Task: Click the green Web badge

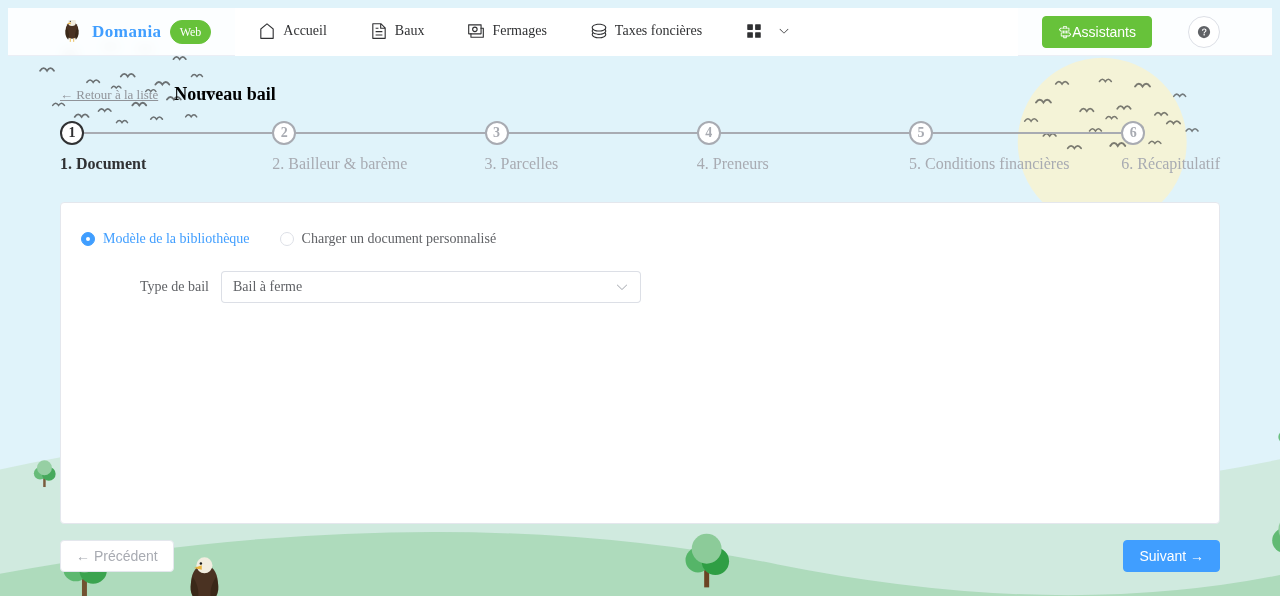Action: [x=190, y=32]
